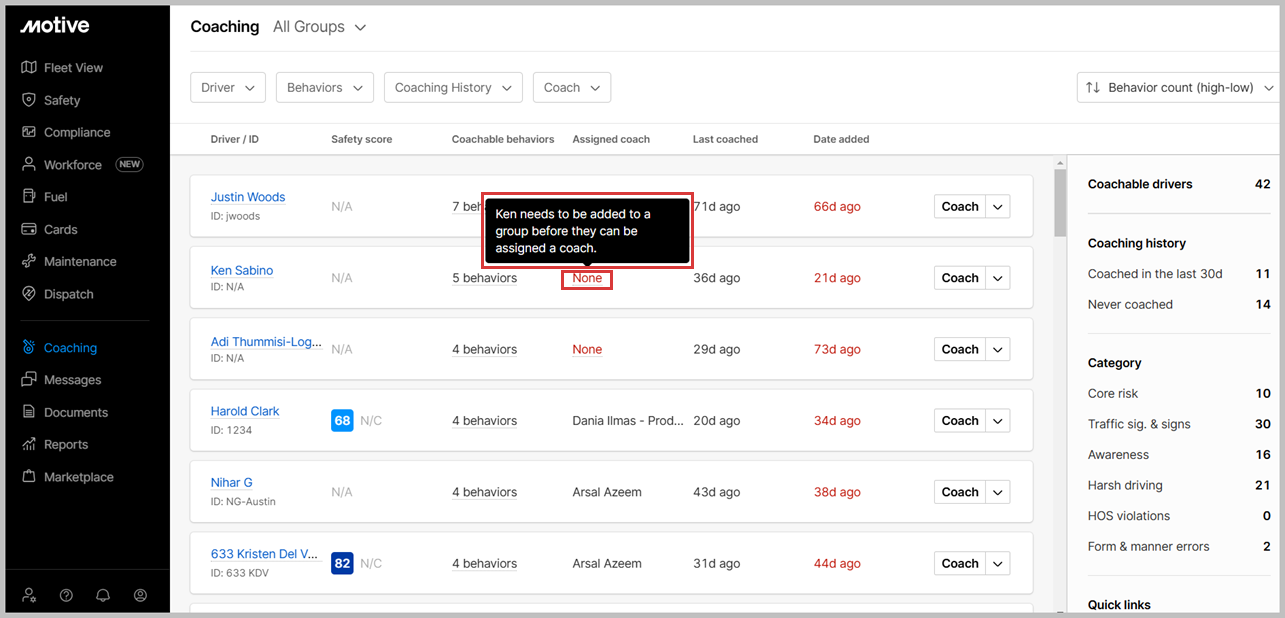Expand Coach arrow for Nihar G

[998, 492]
